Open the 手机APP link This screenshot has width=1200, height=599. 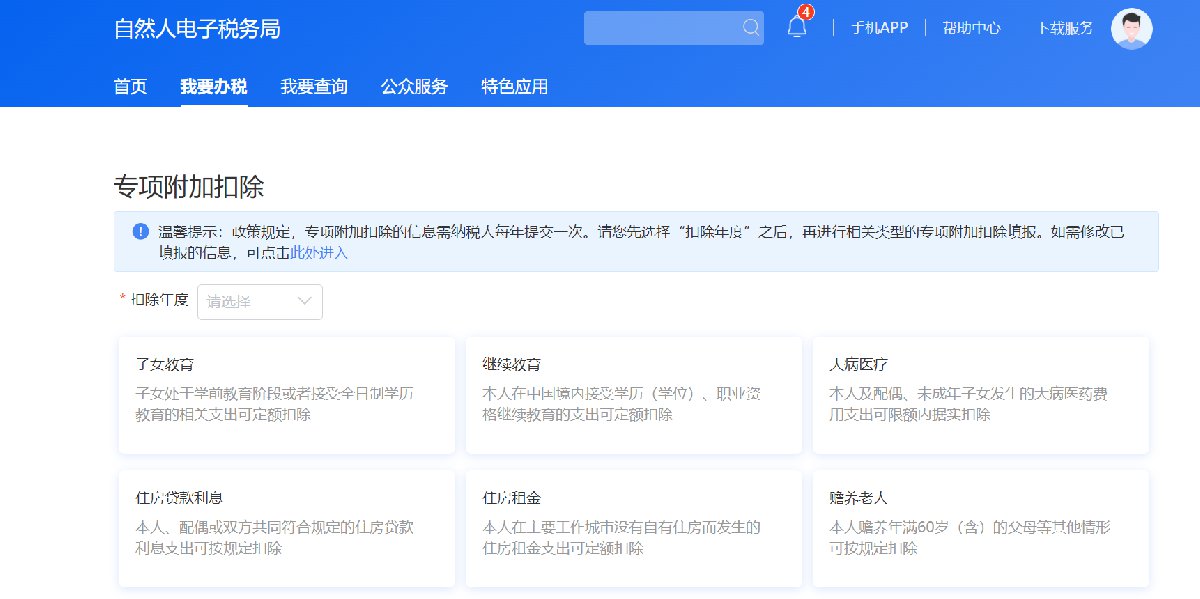879,28
